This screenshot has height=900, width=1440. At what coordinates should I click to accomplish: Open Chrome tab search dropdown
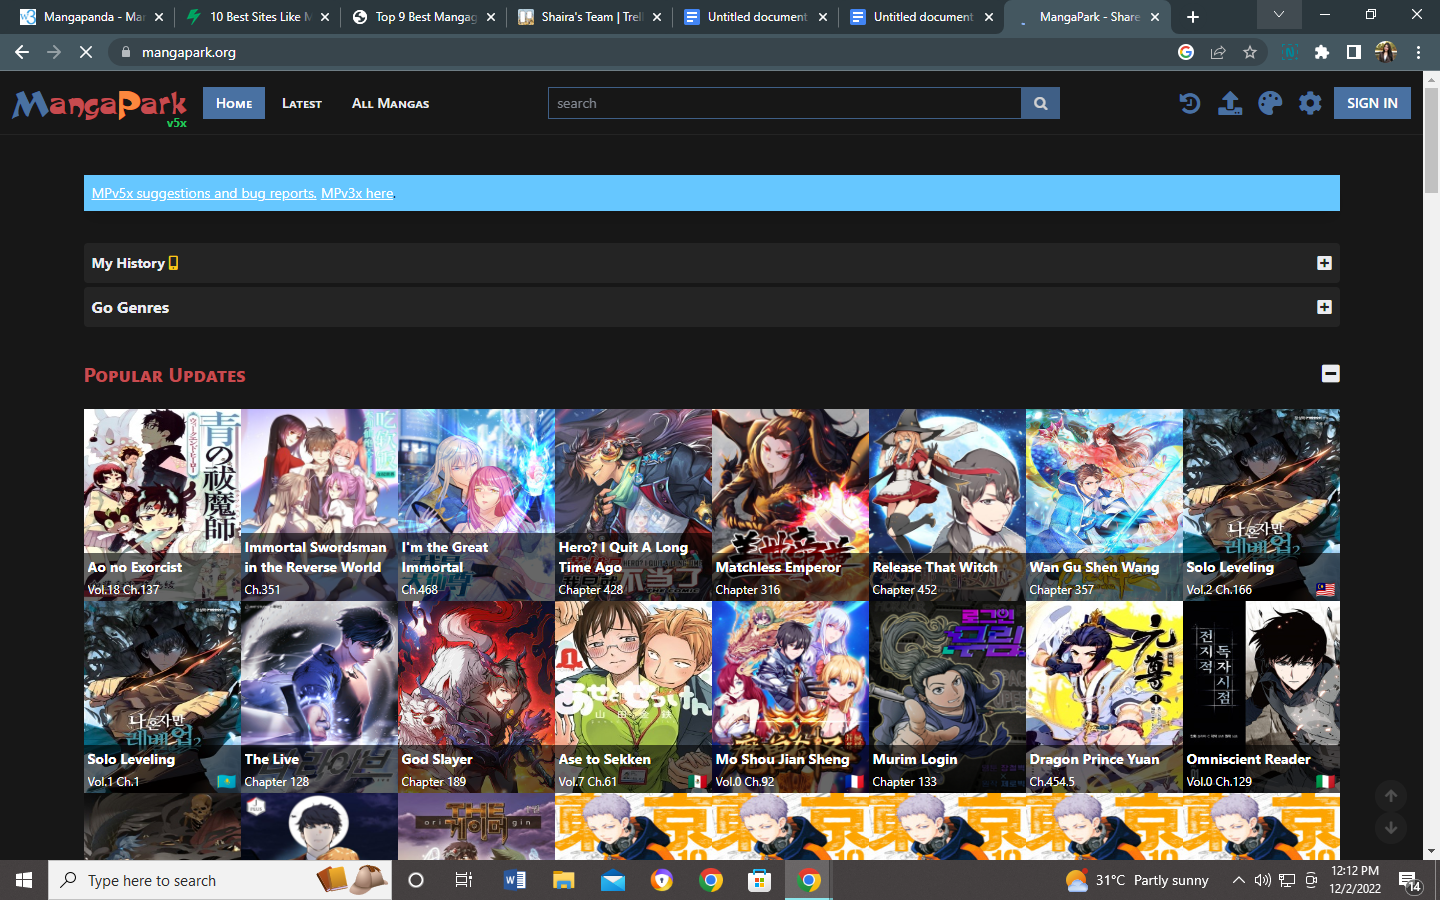click(x=1278, y=15)
